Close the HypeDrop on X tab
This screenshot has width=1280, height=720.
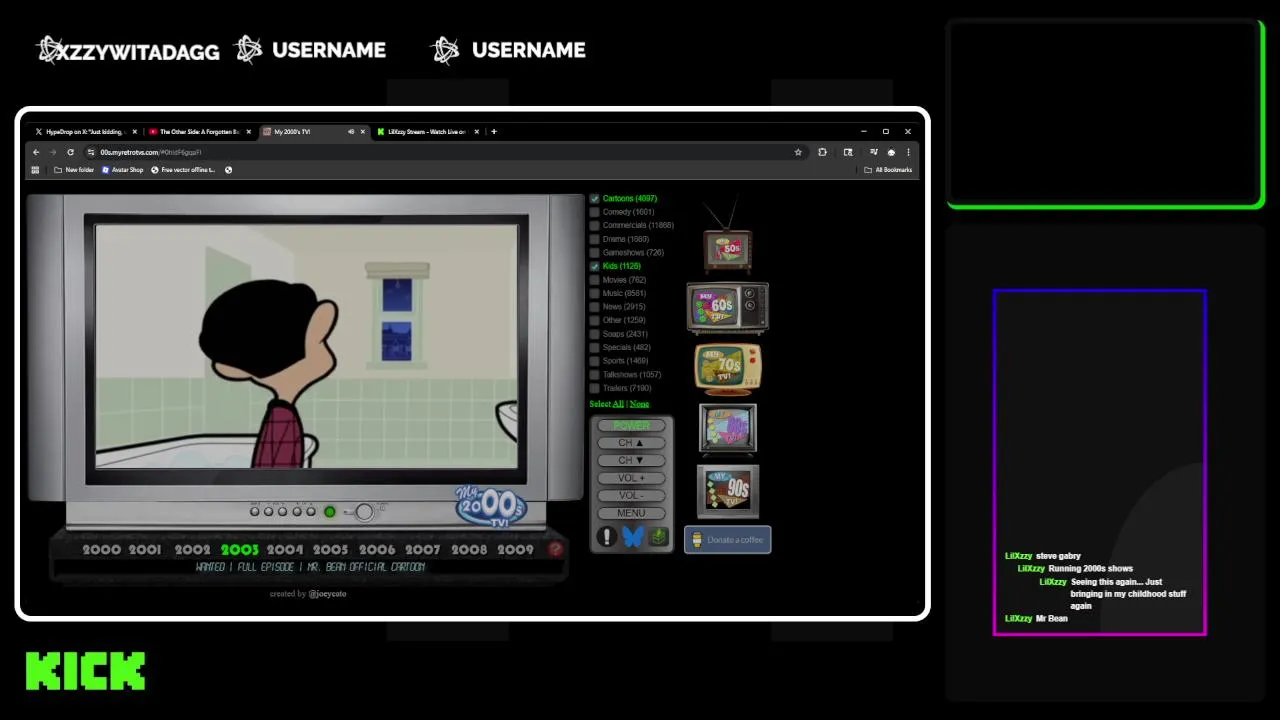[135, 131]
